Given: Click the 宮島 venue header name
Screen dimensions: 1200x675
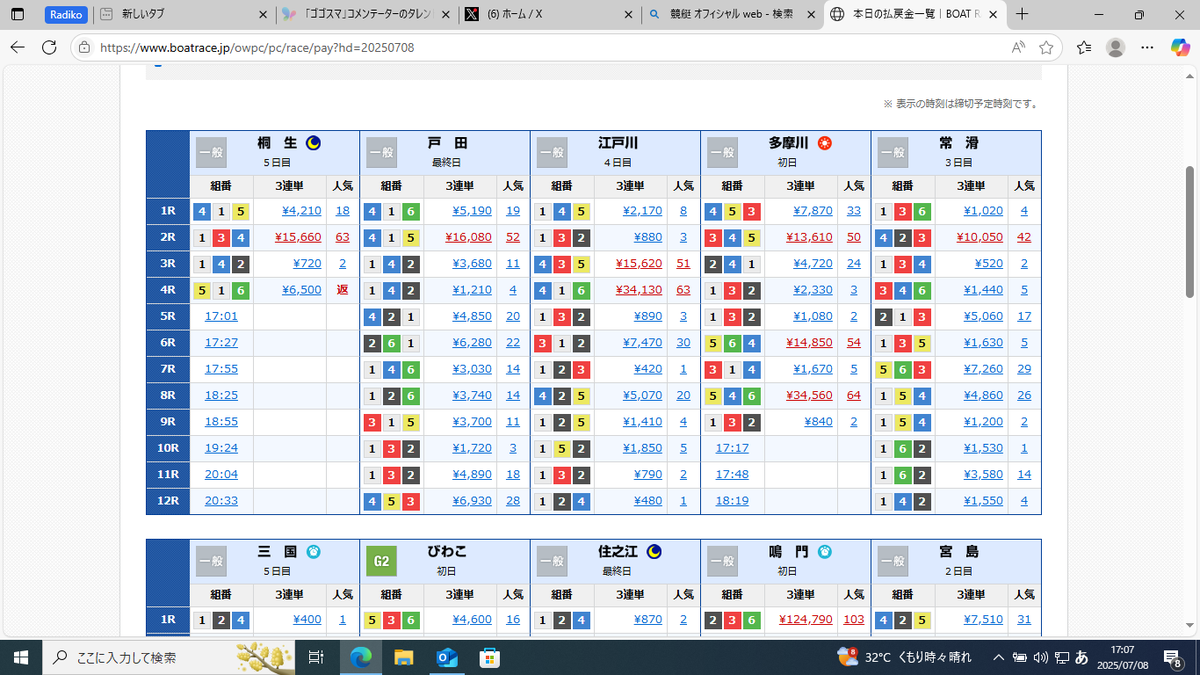Looking at the screenshot, I should pos(958,551).
